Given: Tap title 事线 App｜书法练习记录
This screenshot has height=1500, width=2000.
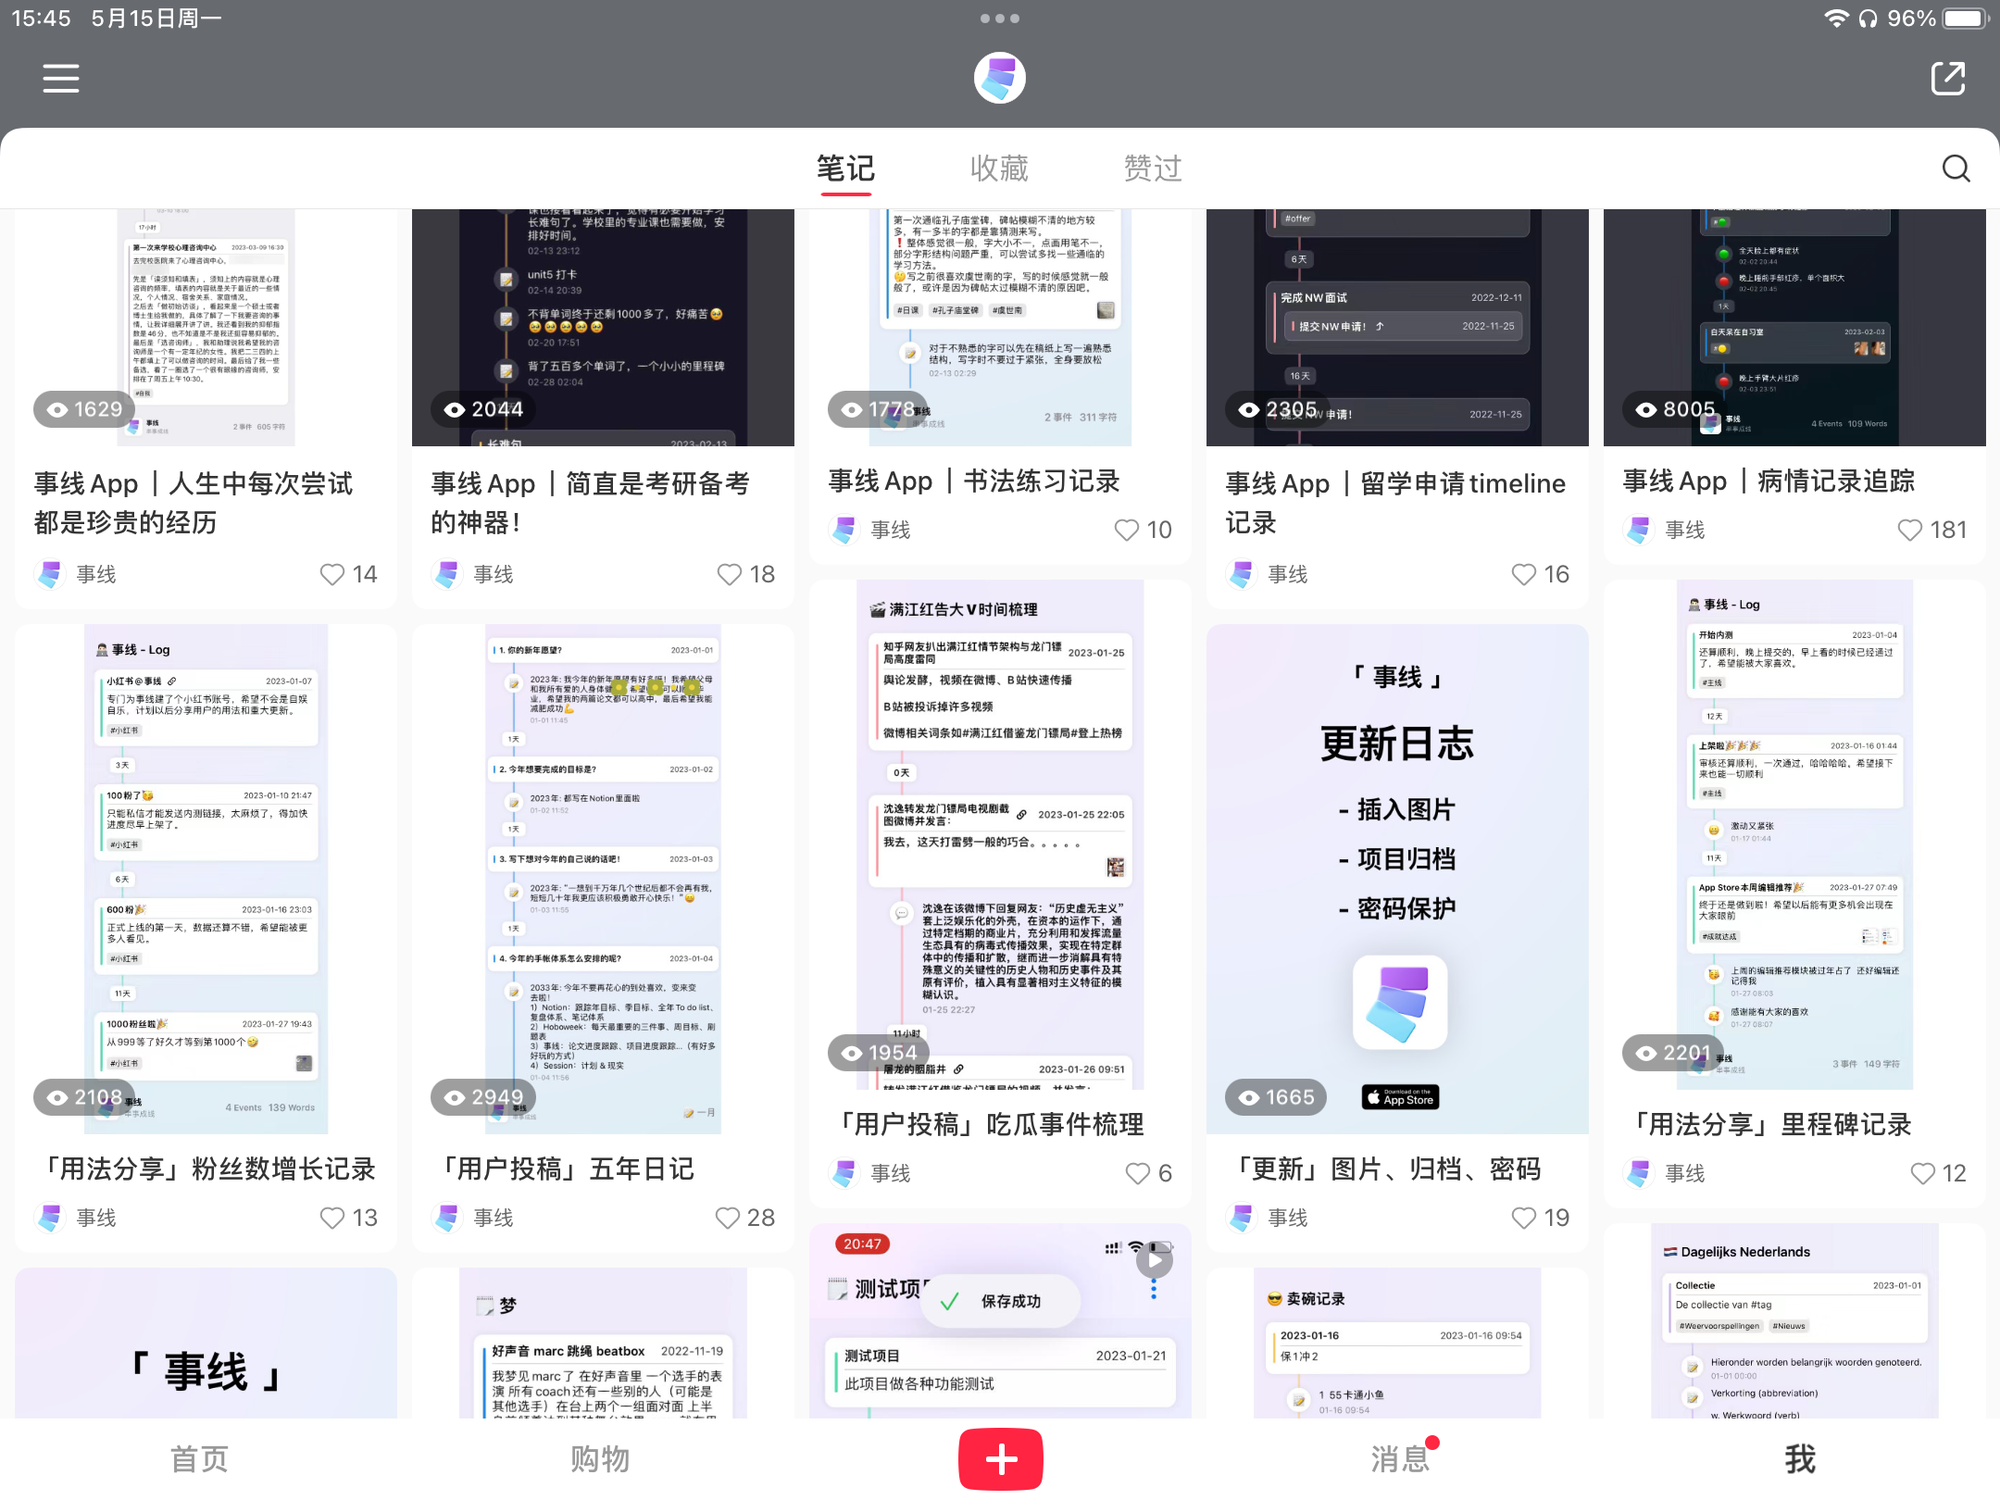Looking at the screenshot, I should (974, 481).
